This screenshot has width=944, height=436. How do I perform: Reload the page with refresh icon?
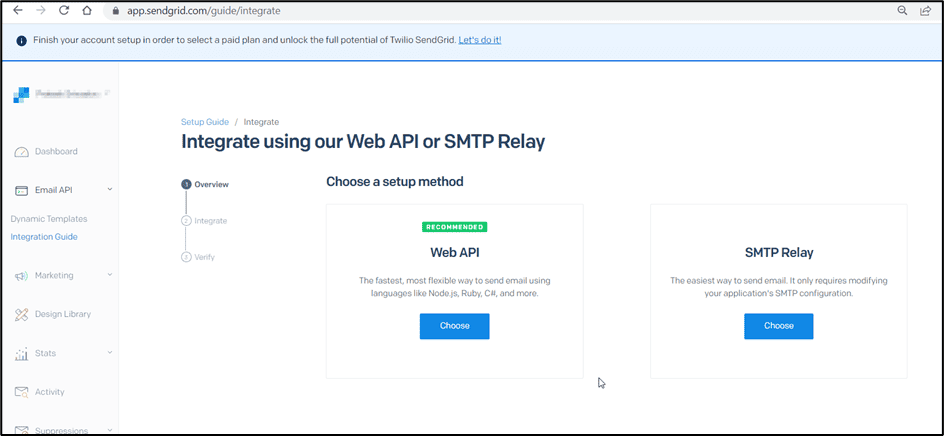tap(64, 10)
